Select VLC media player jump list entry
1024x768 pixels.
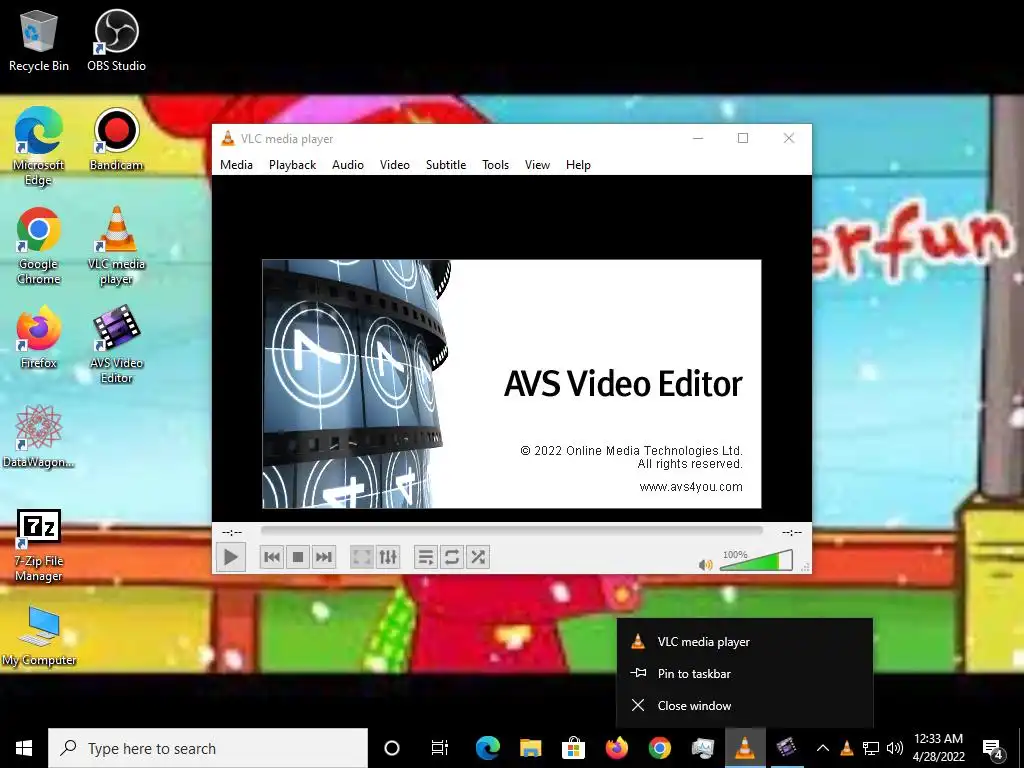[x=744, y=641]
